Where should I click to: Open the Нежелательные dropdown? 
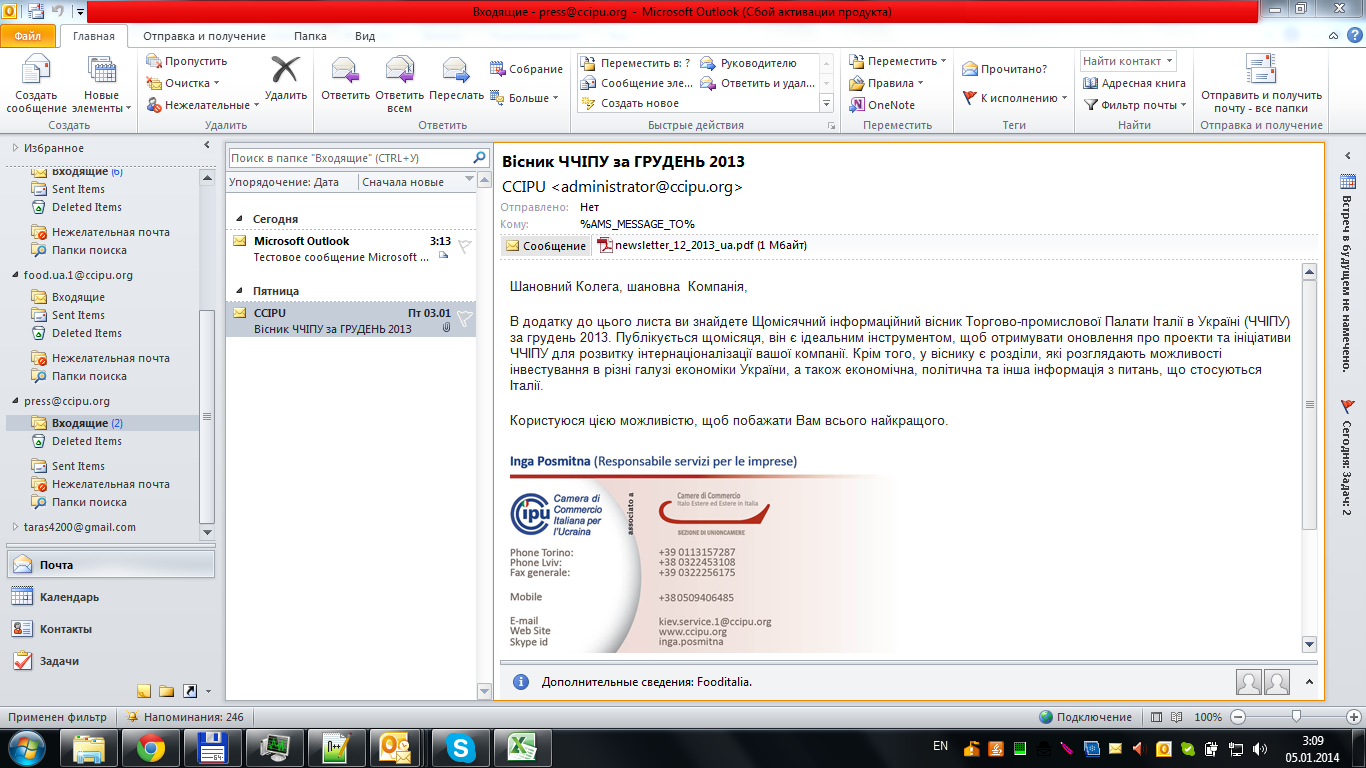(202, 105)
